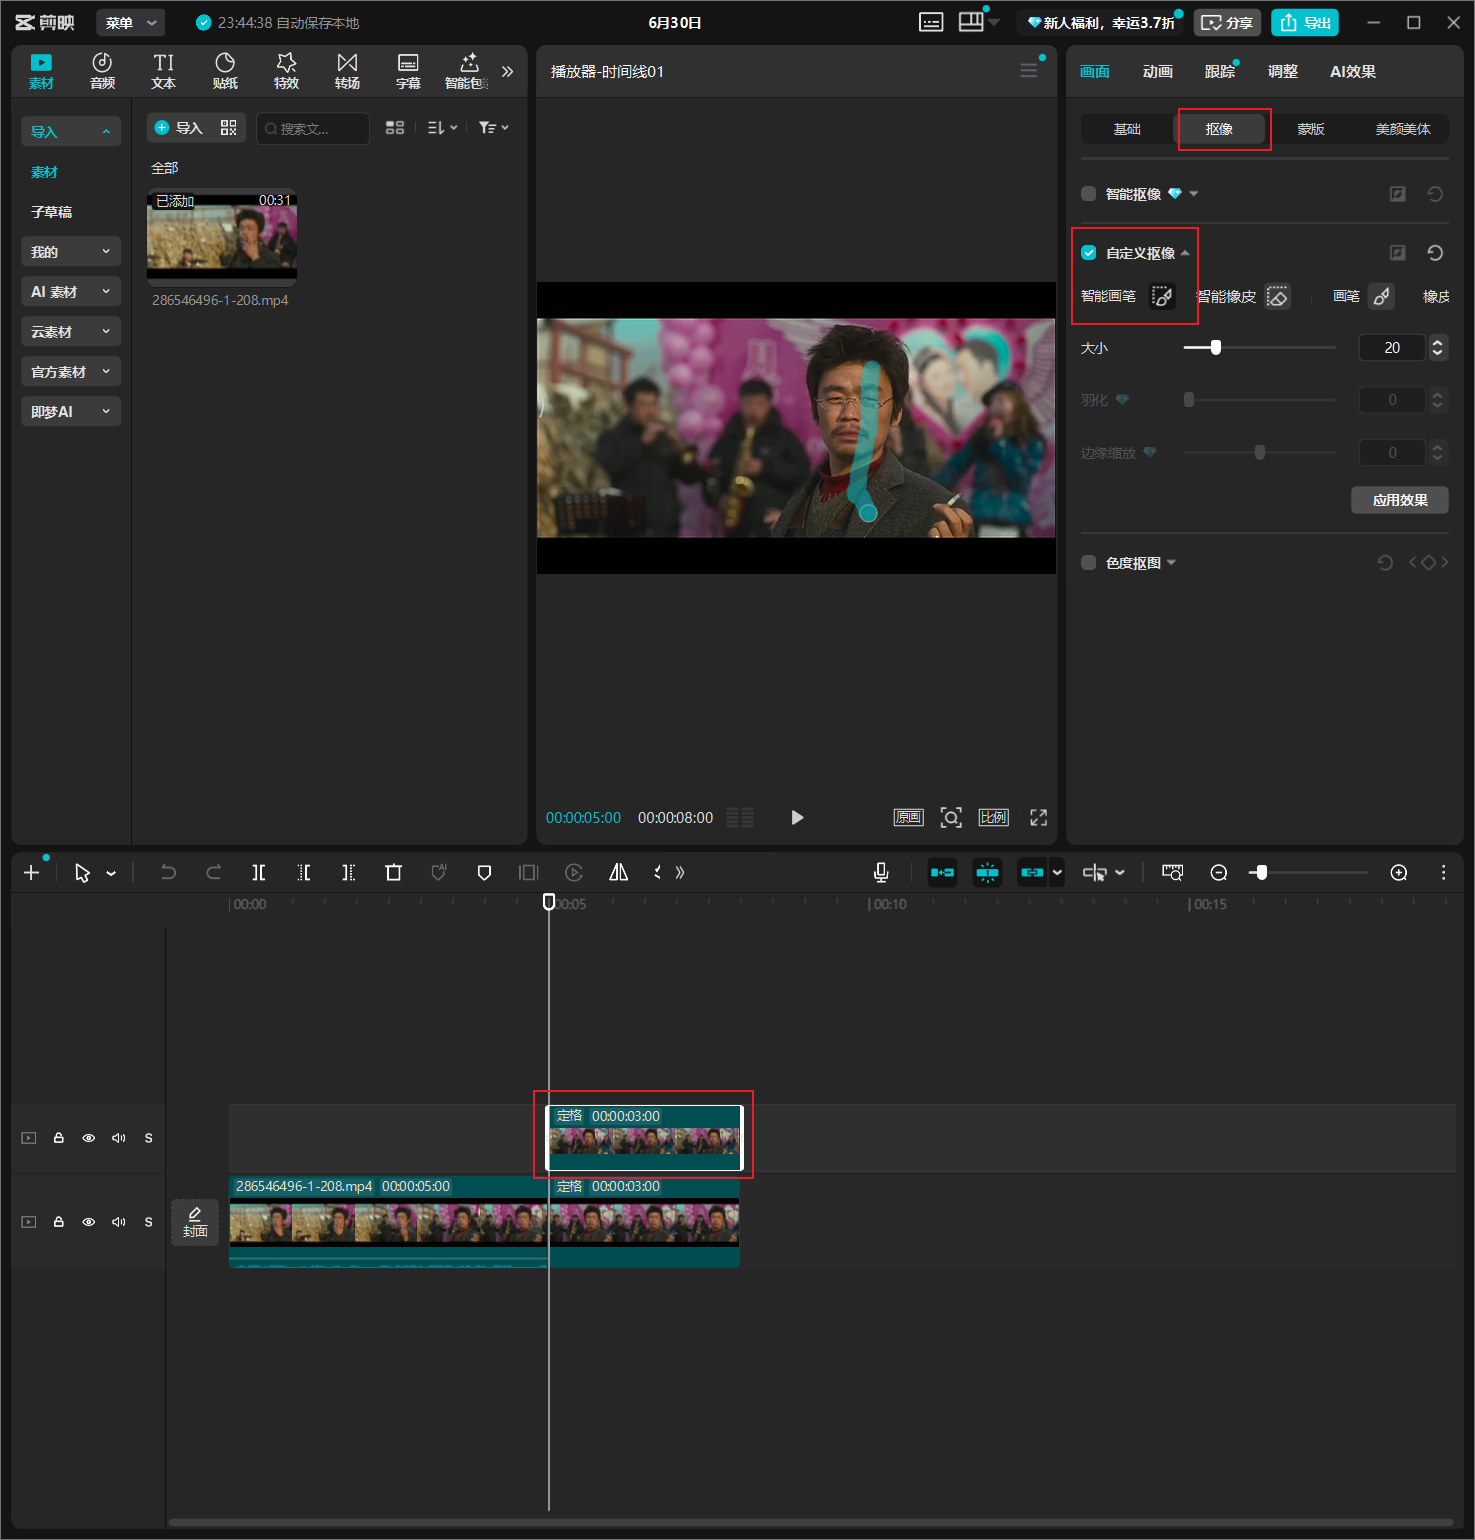
Task: Select the 智能橡皮 smart eraser tool
Action: [1277, 296]
